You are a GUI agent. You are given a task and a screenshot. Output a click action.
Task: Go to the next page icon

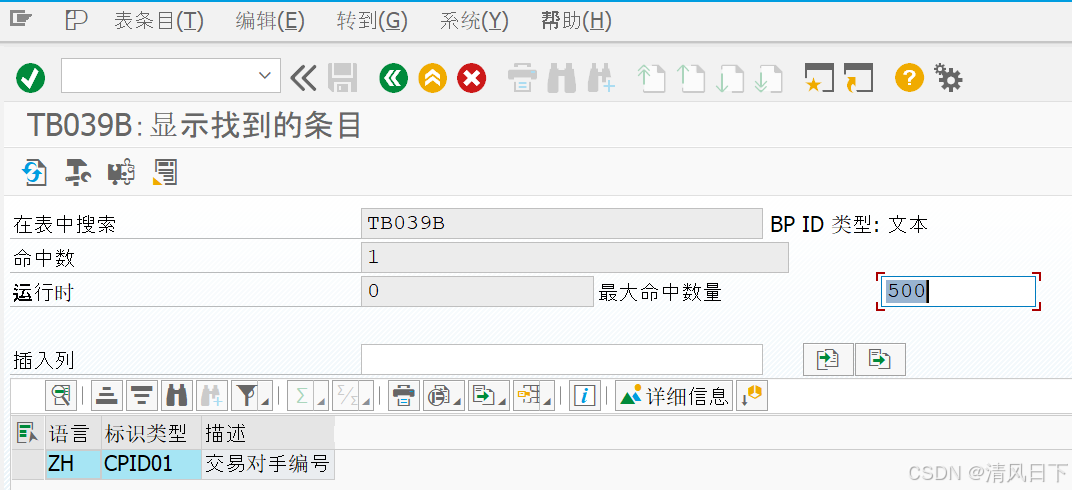tap(729, 78)
